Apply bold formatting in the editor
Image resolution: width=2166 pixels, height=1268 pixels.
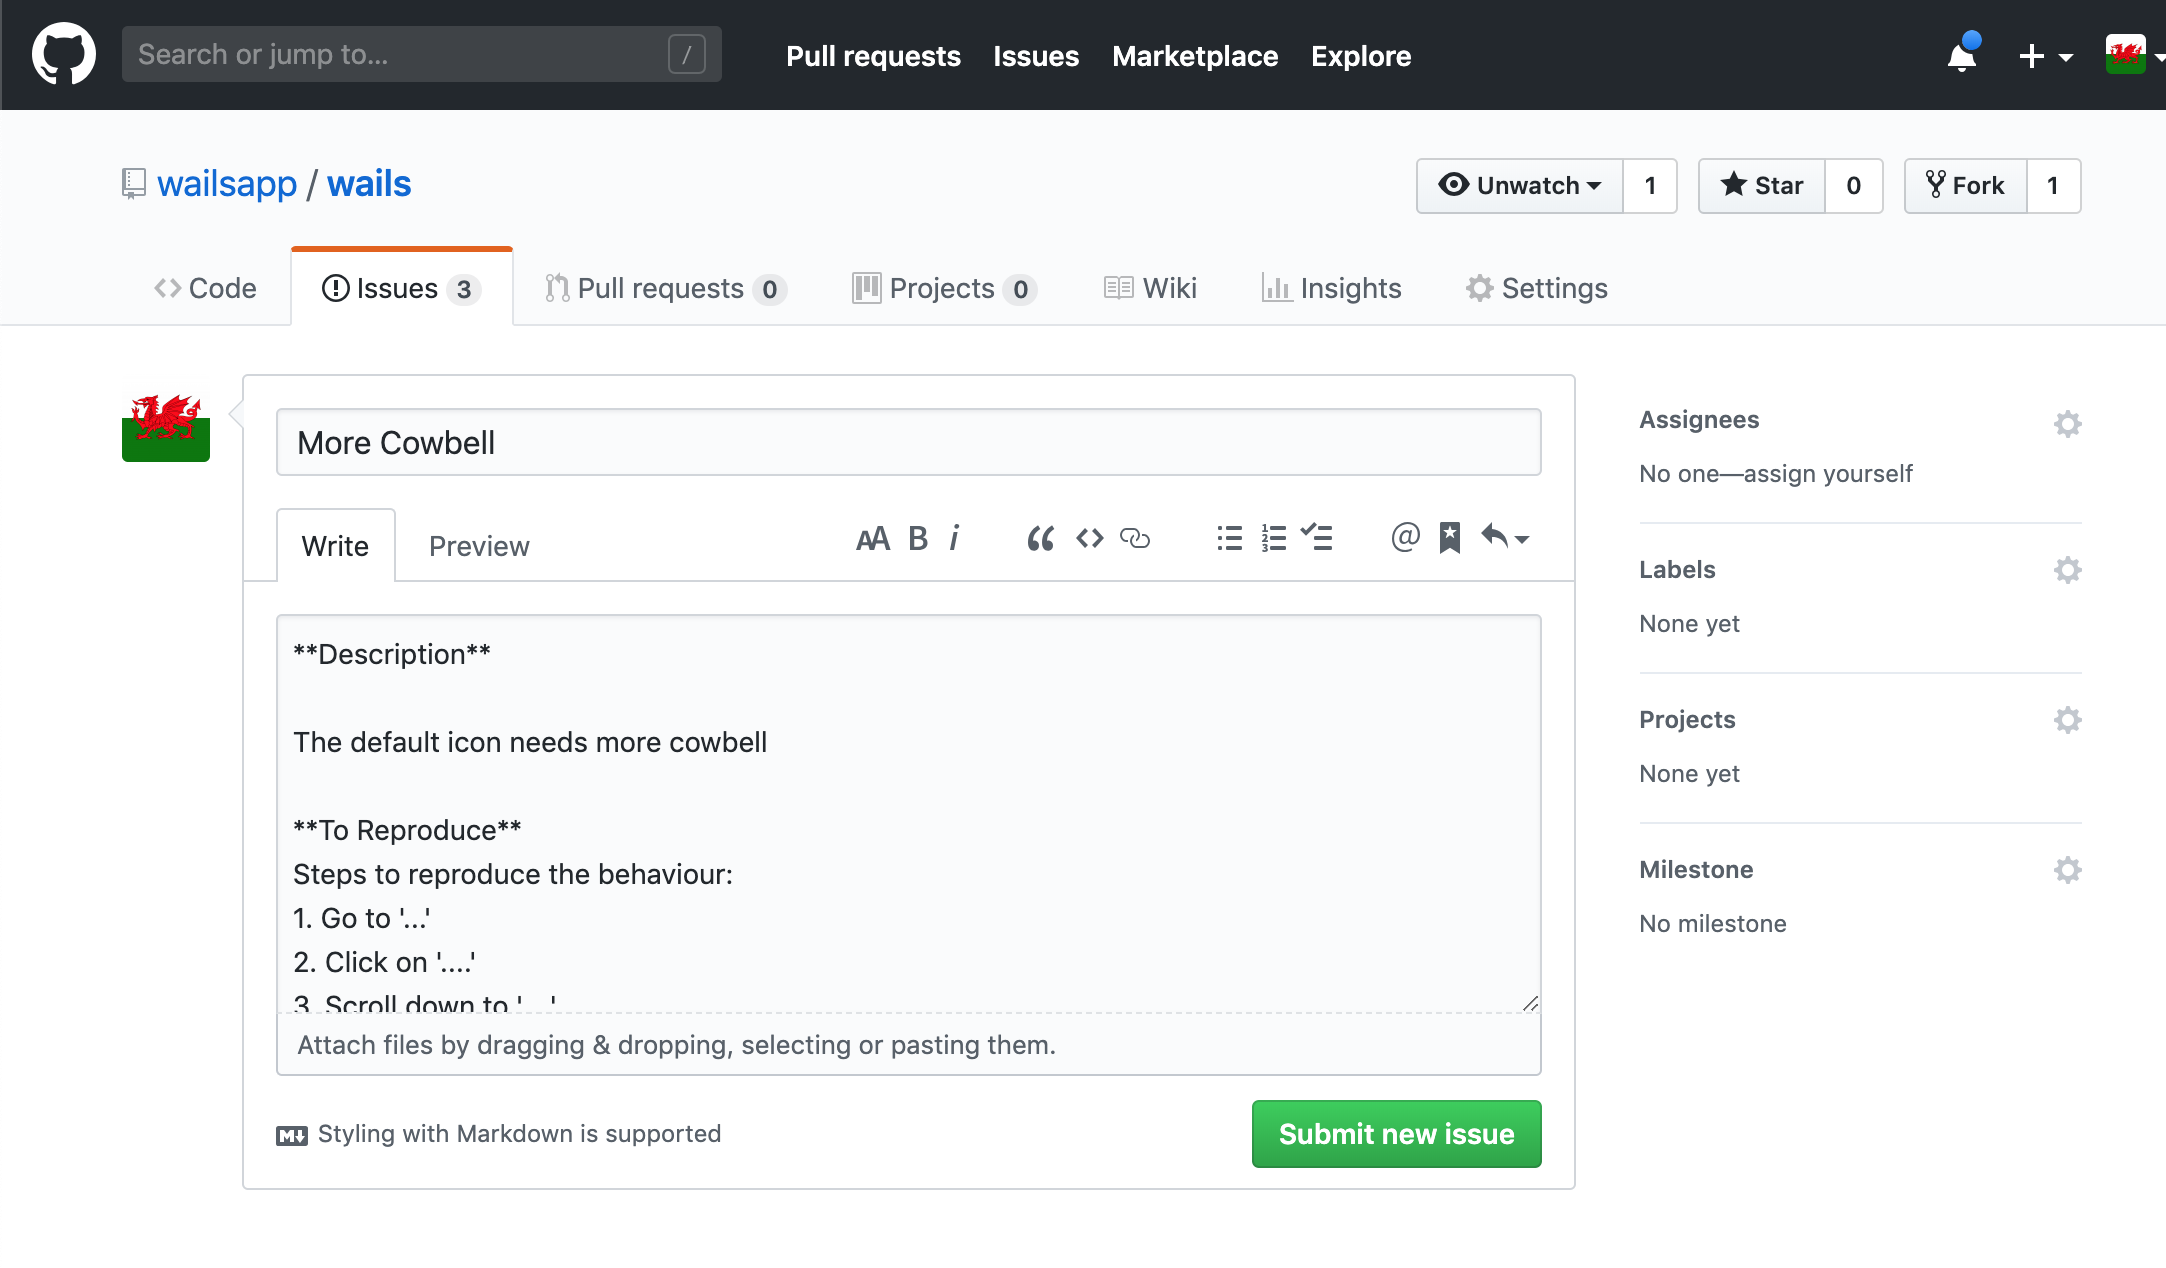pyautogui.click(x=917, y=538)
